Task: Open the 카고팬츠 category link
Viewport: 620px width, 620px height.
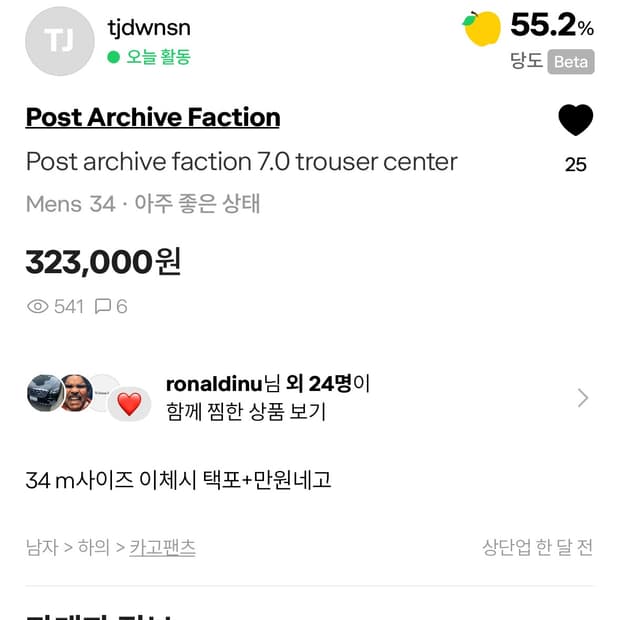Action: 162,547
